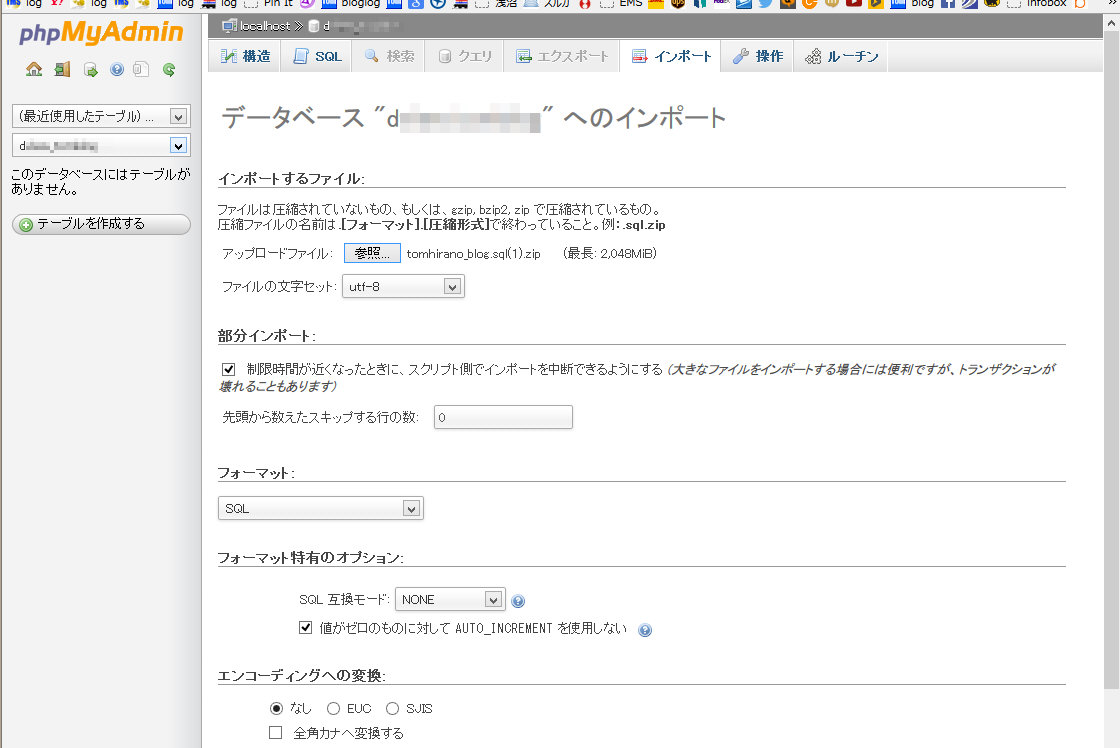The image size is (1120, 748).
Task: Click the skip rows count input field
Action: point(503,417)
